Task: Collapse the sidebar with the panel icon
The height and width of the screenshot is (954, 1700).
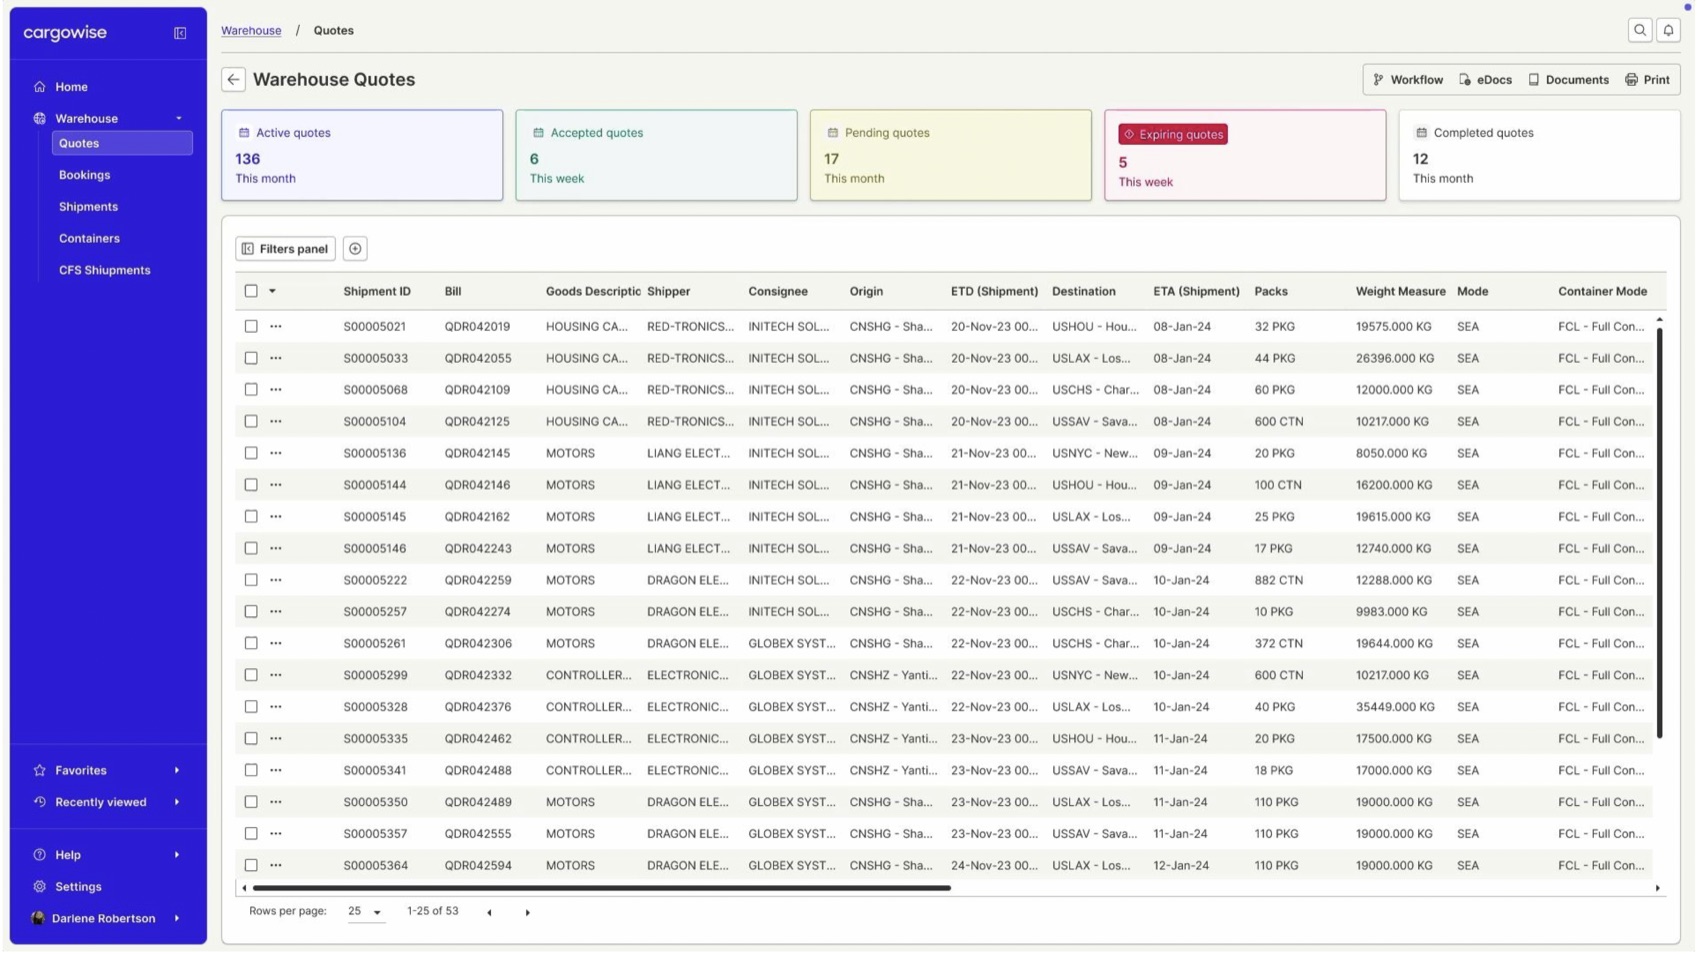Action: click(180, 33)
